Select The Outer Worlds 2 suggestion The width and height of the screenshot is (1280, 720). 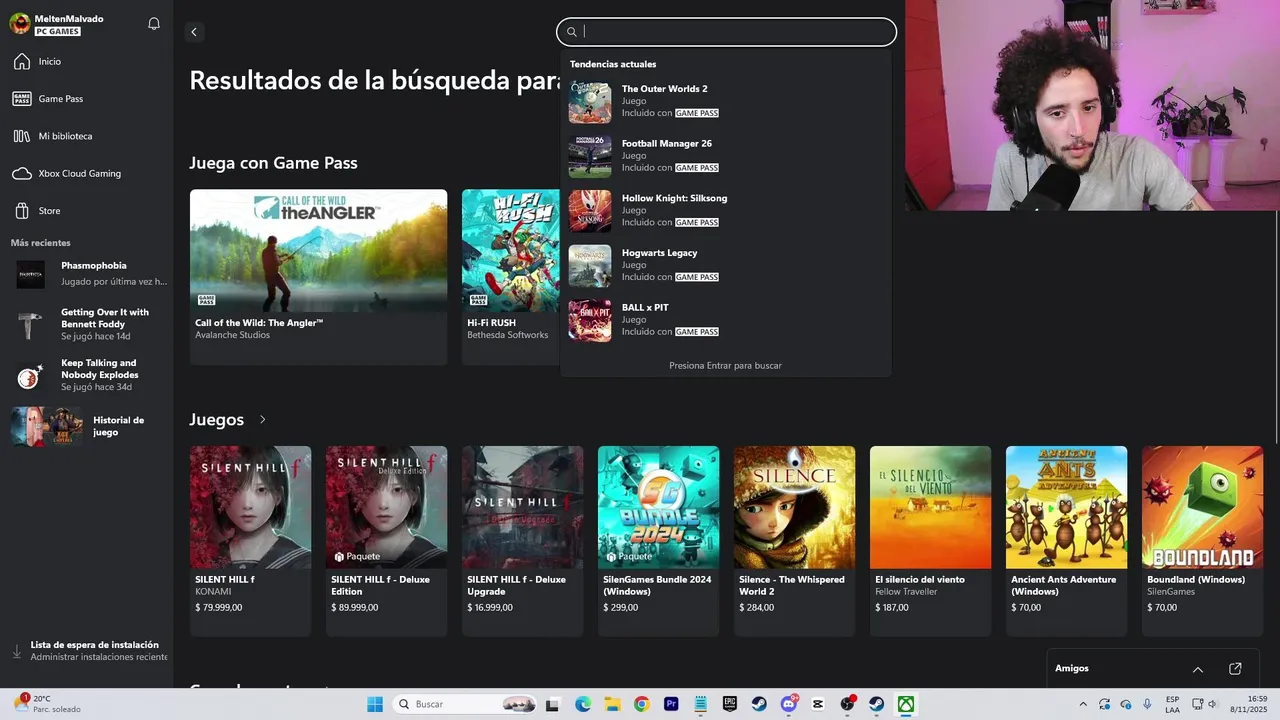725,102
